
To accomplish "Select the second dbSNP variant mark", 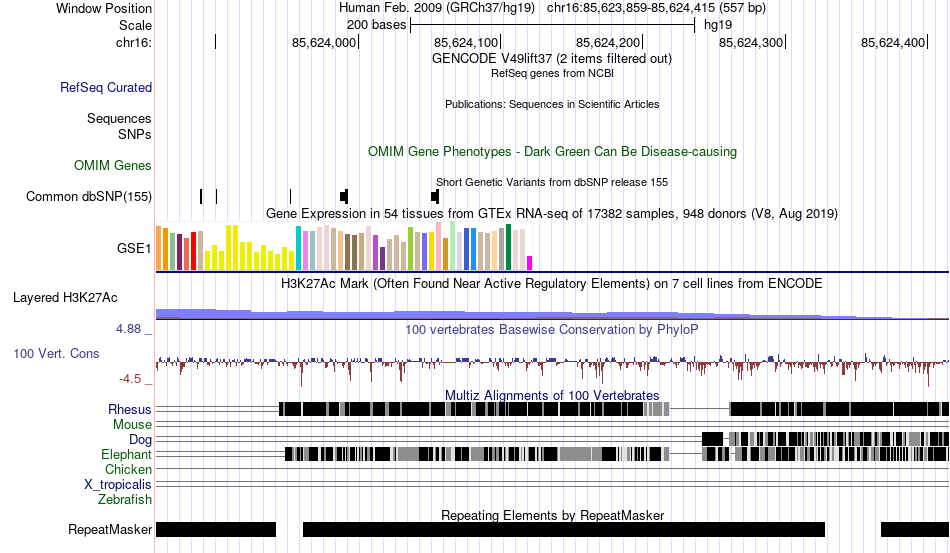I will click(216, 196).
